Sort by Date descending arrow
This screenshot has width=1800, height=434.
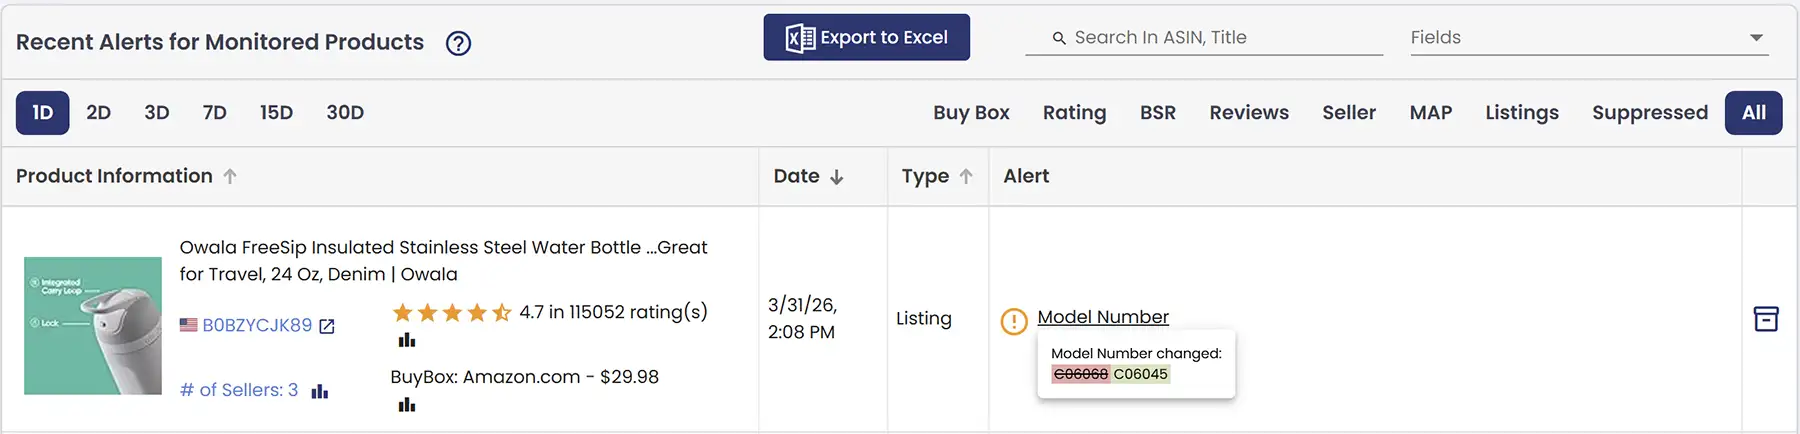coord(837,177)
